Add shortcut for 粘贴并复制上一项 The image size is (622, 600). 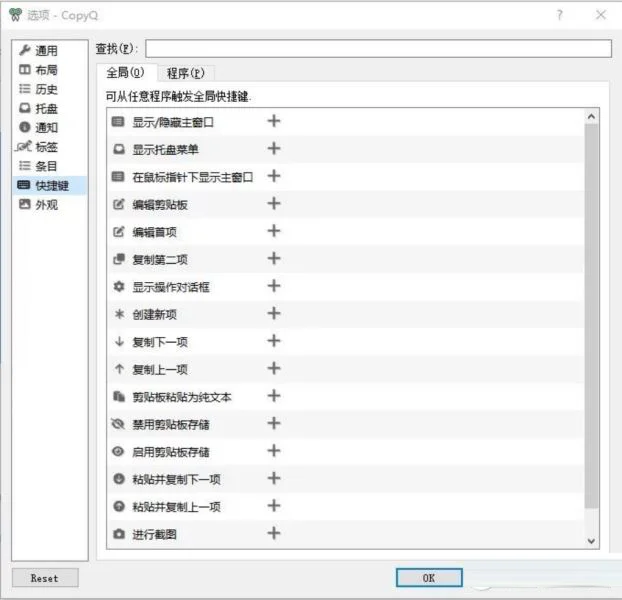coord(274,506)
